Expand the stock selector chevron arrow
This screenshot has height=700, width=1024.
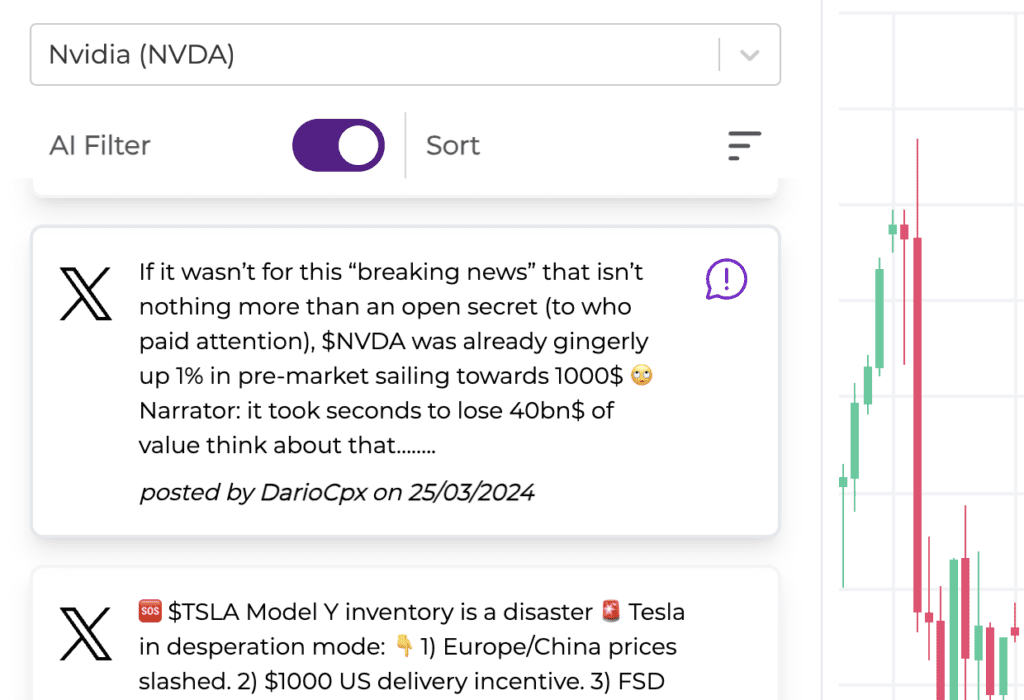click(x=750, y=55)
